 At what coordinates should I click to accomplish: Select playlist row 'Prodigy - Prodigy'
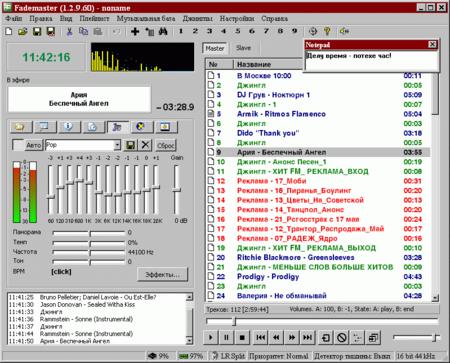(318, 277)
